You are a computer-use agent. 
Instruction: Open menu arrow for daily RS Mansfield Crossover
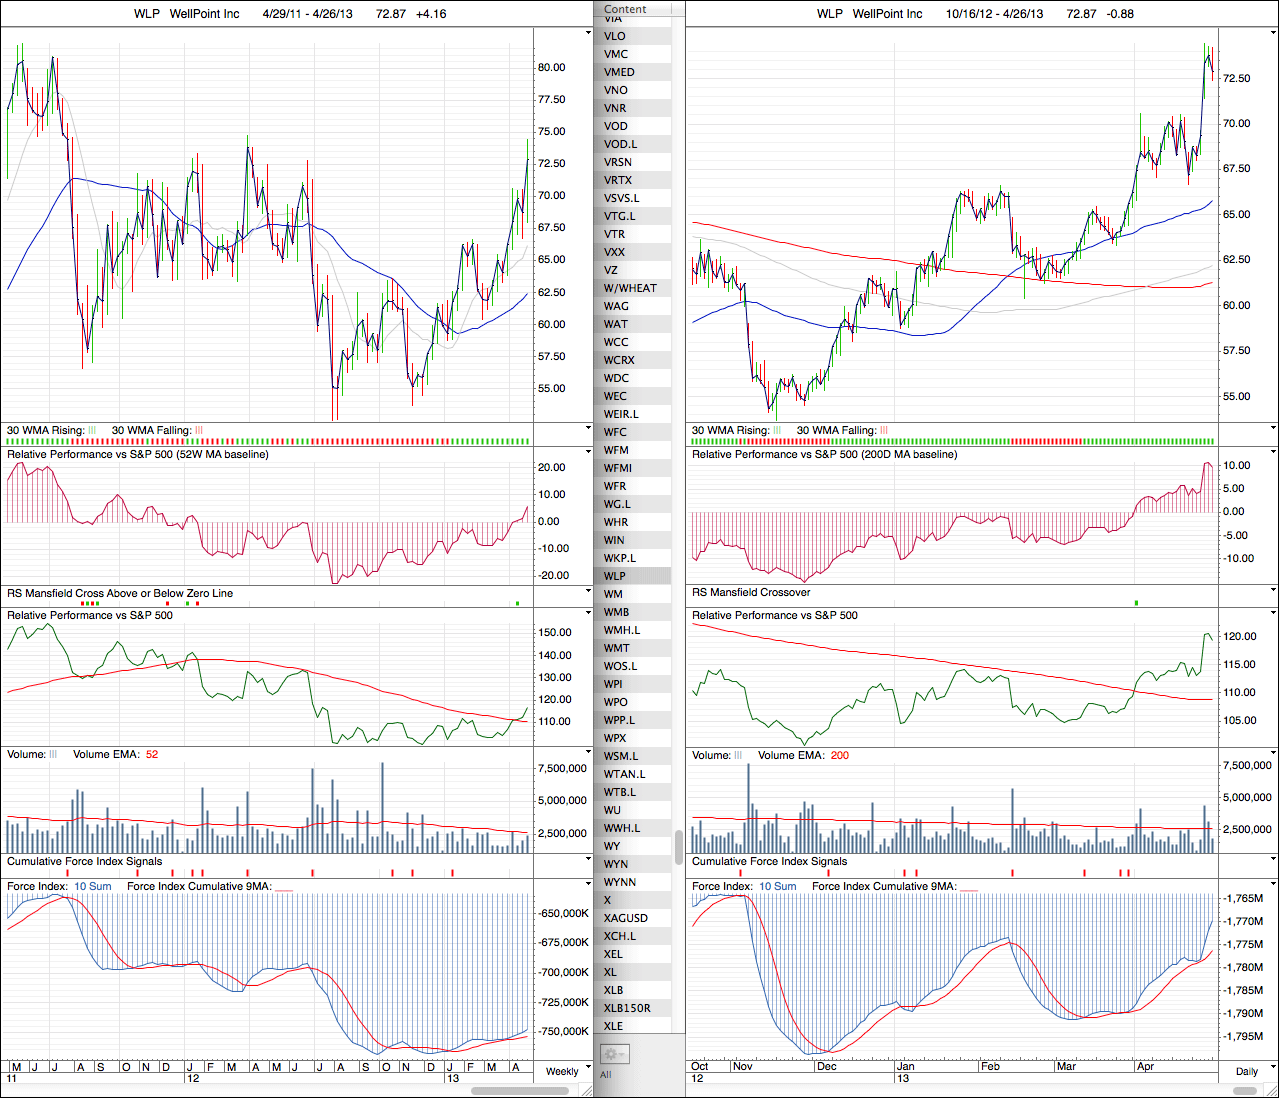click(1273, 592)
